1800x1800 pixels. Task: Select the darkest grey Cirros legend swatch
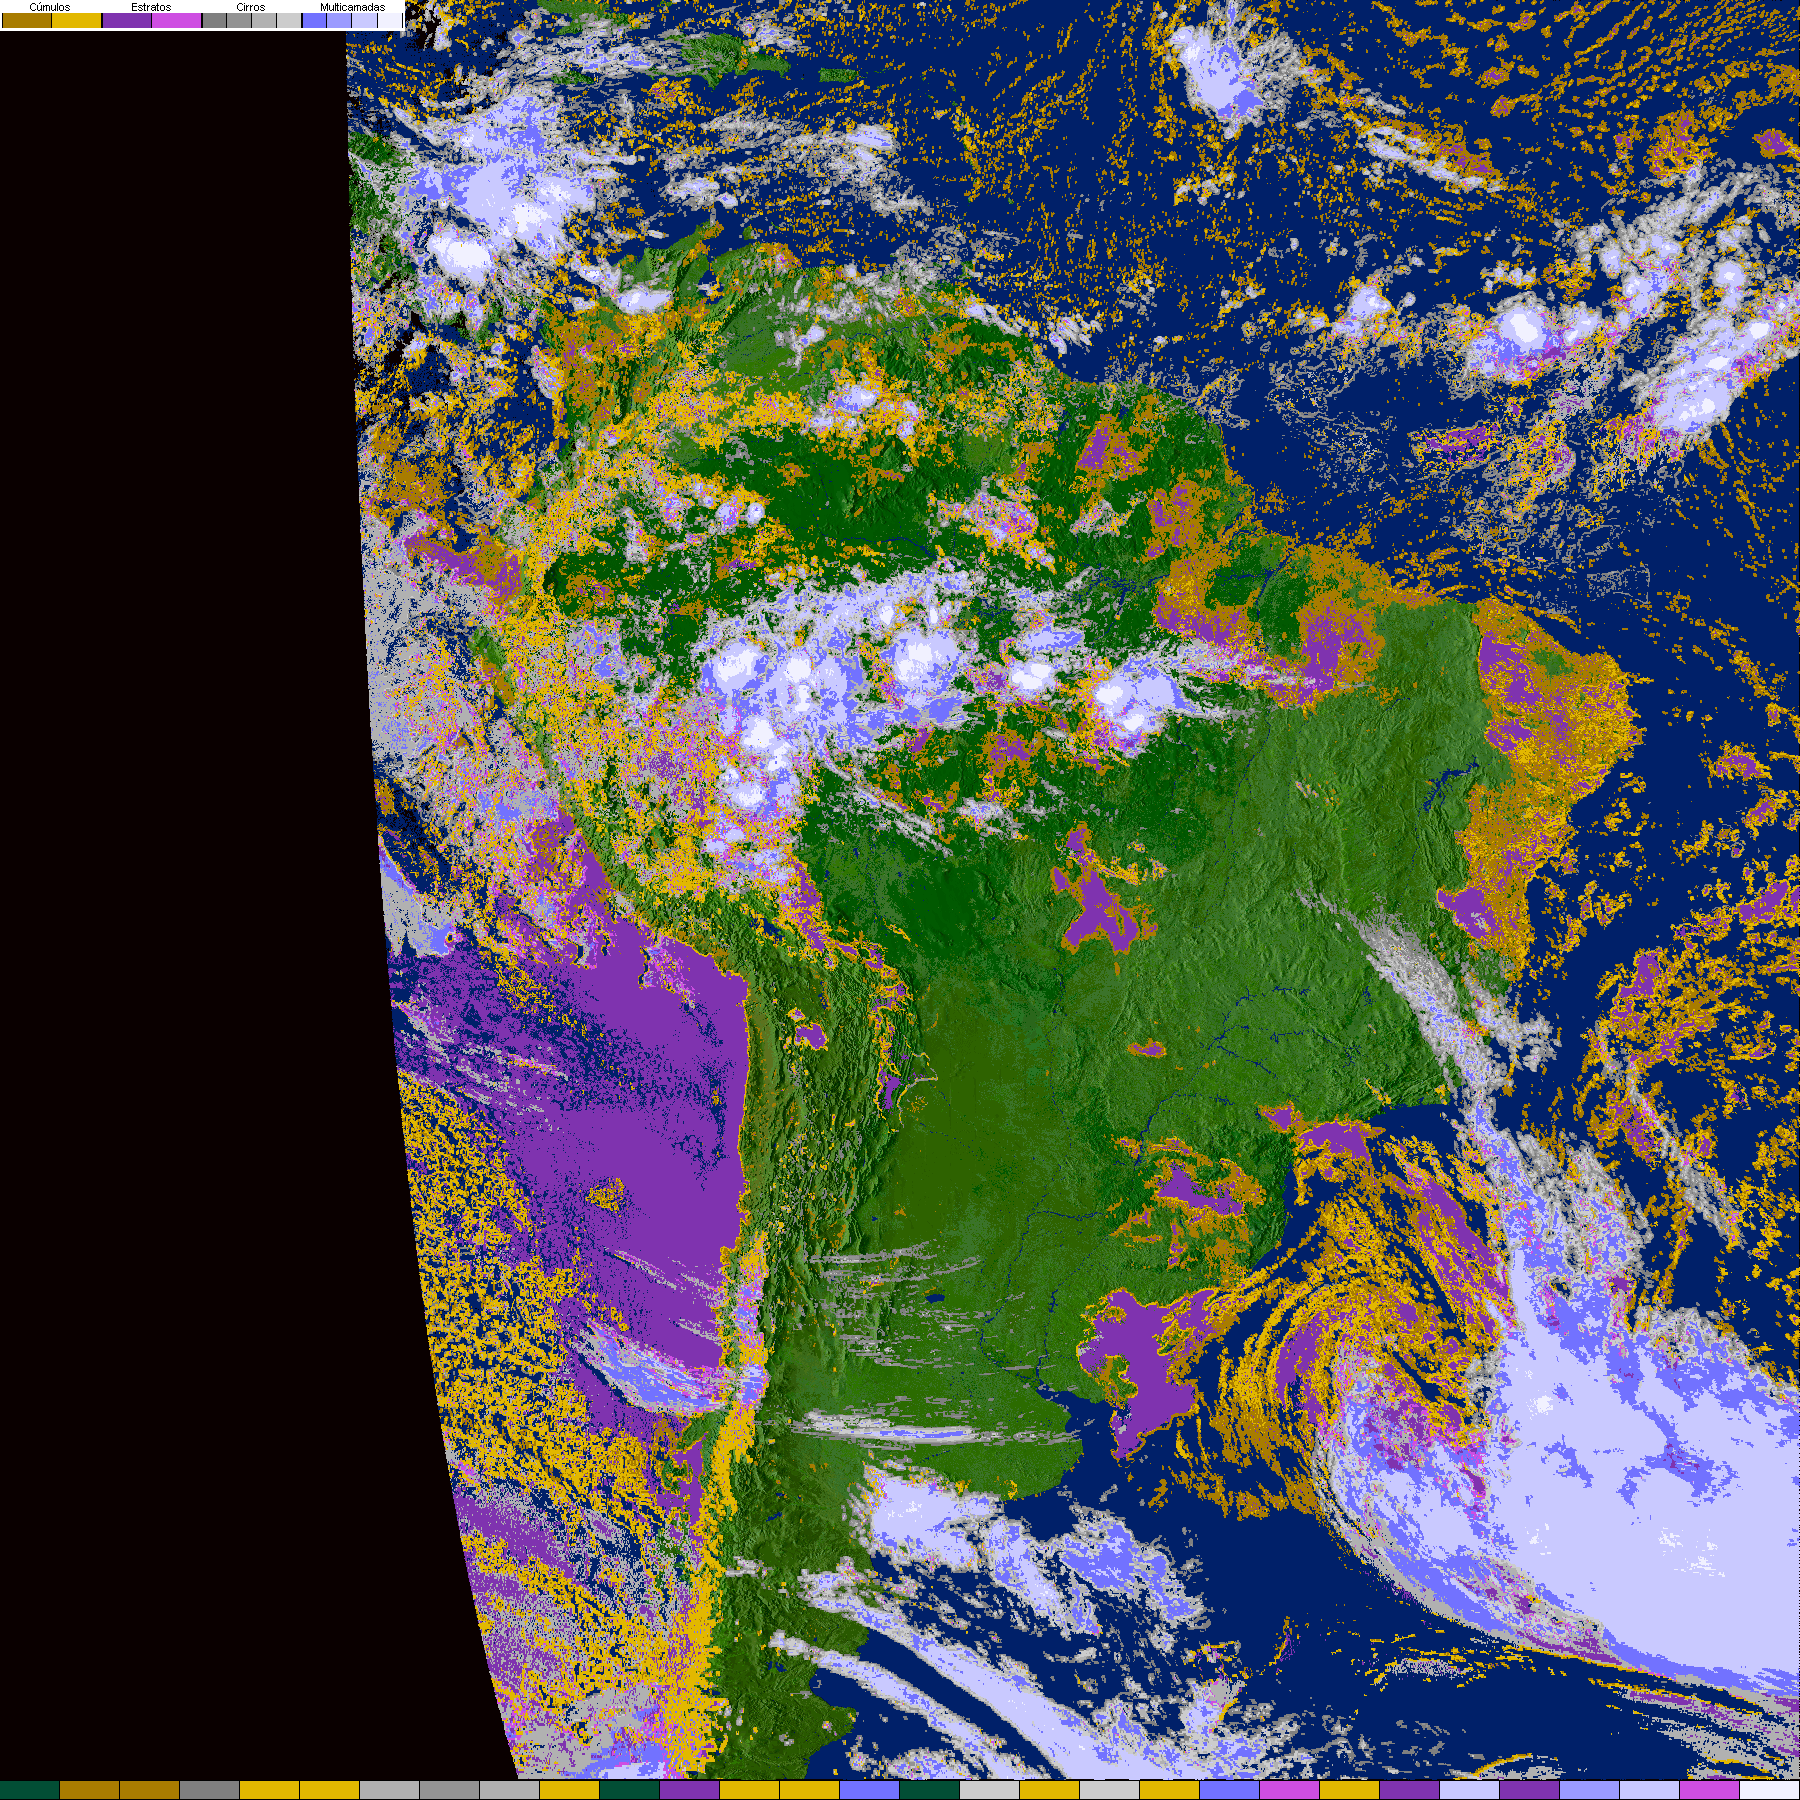tap(214, 20)
